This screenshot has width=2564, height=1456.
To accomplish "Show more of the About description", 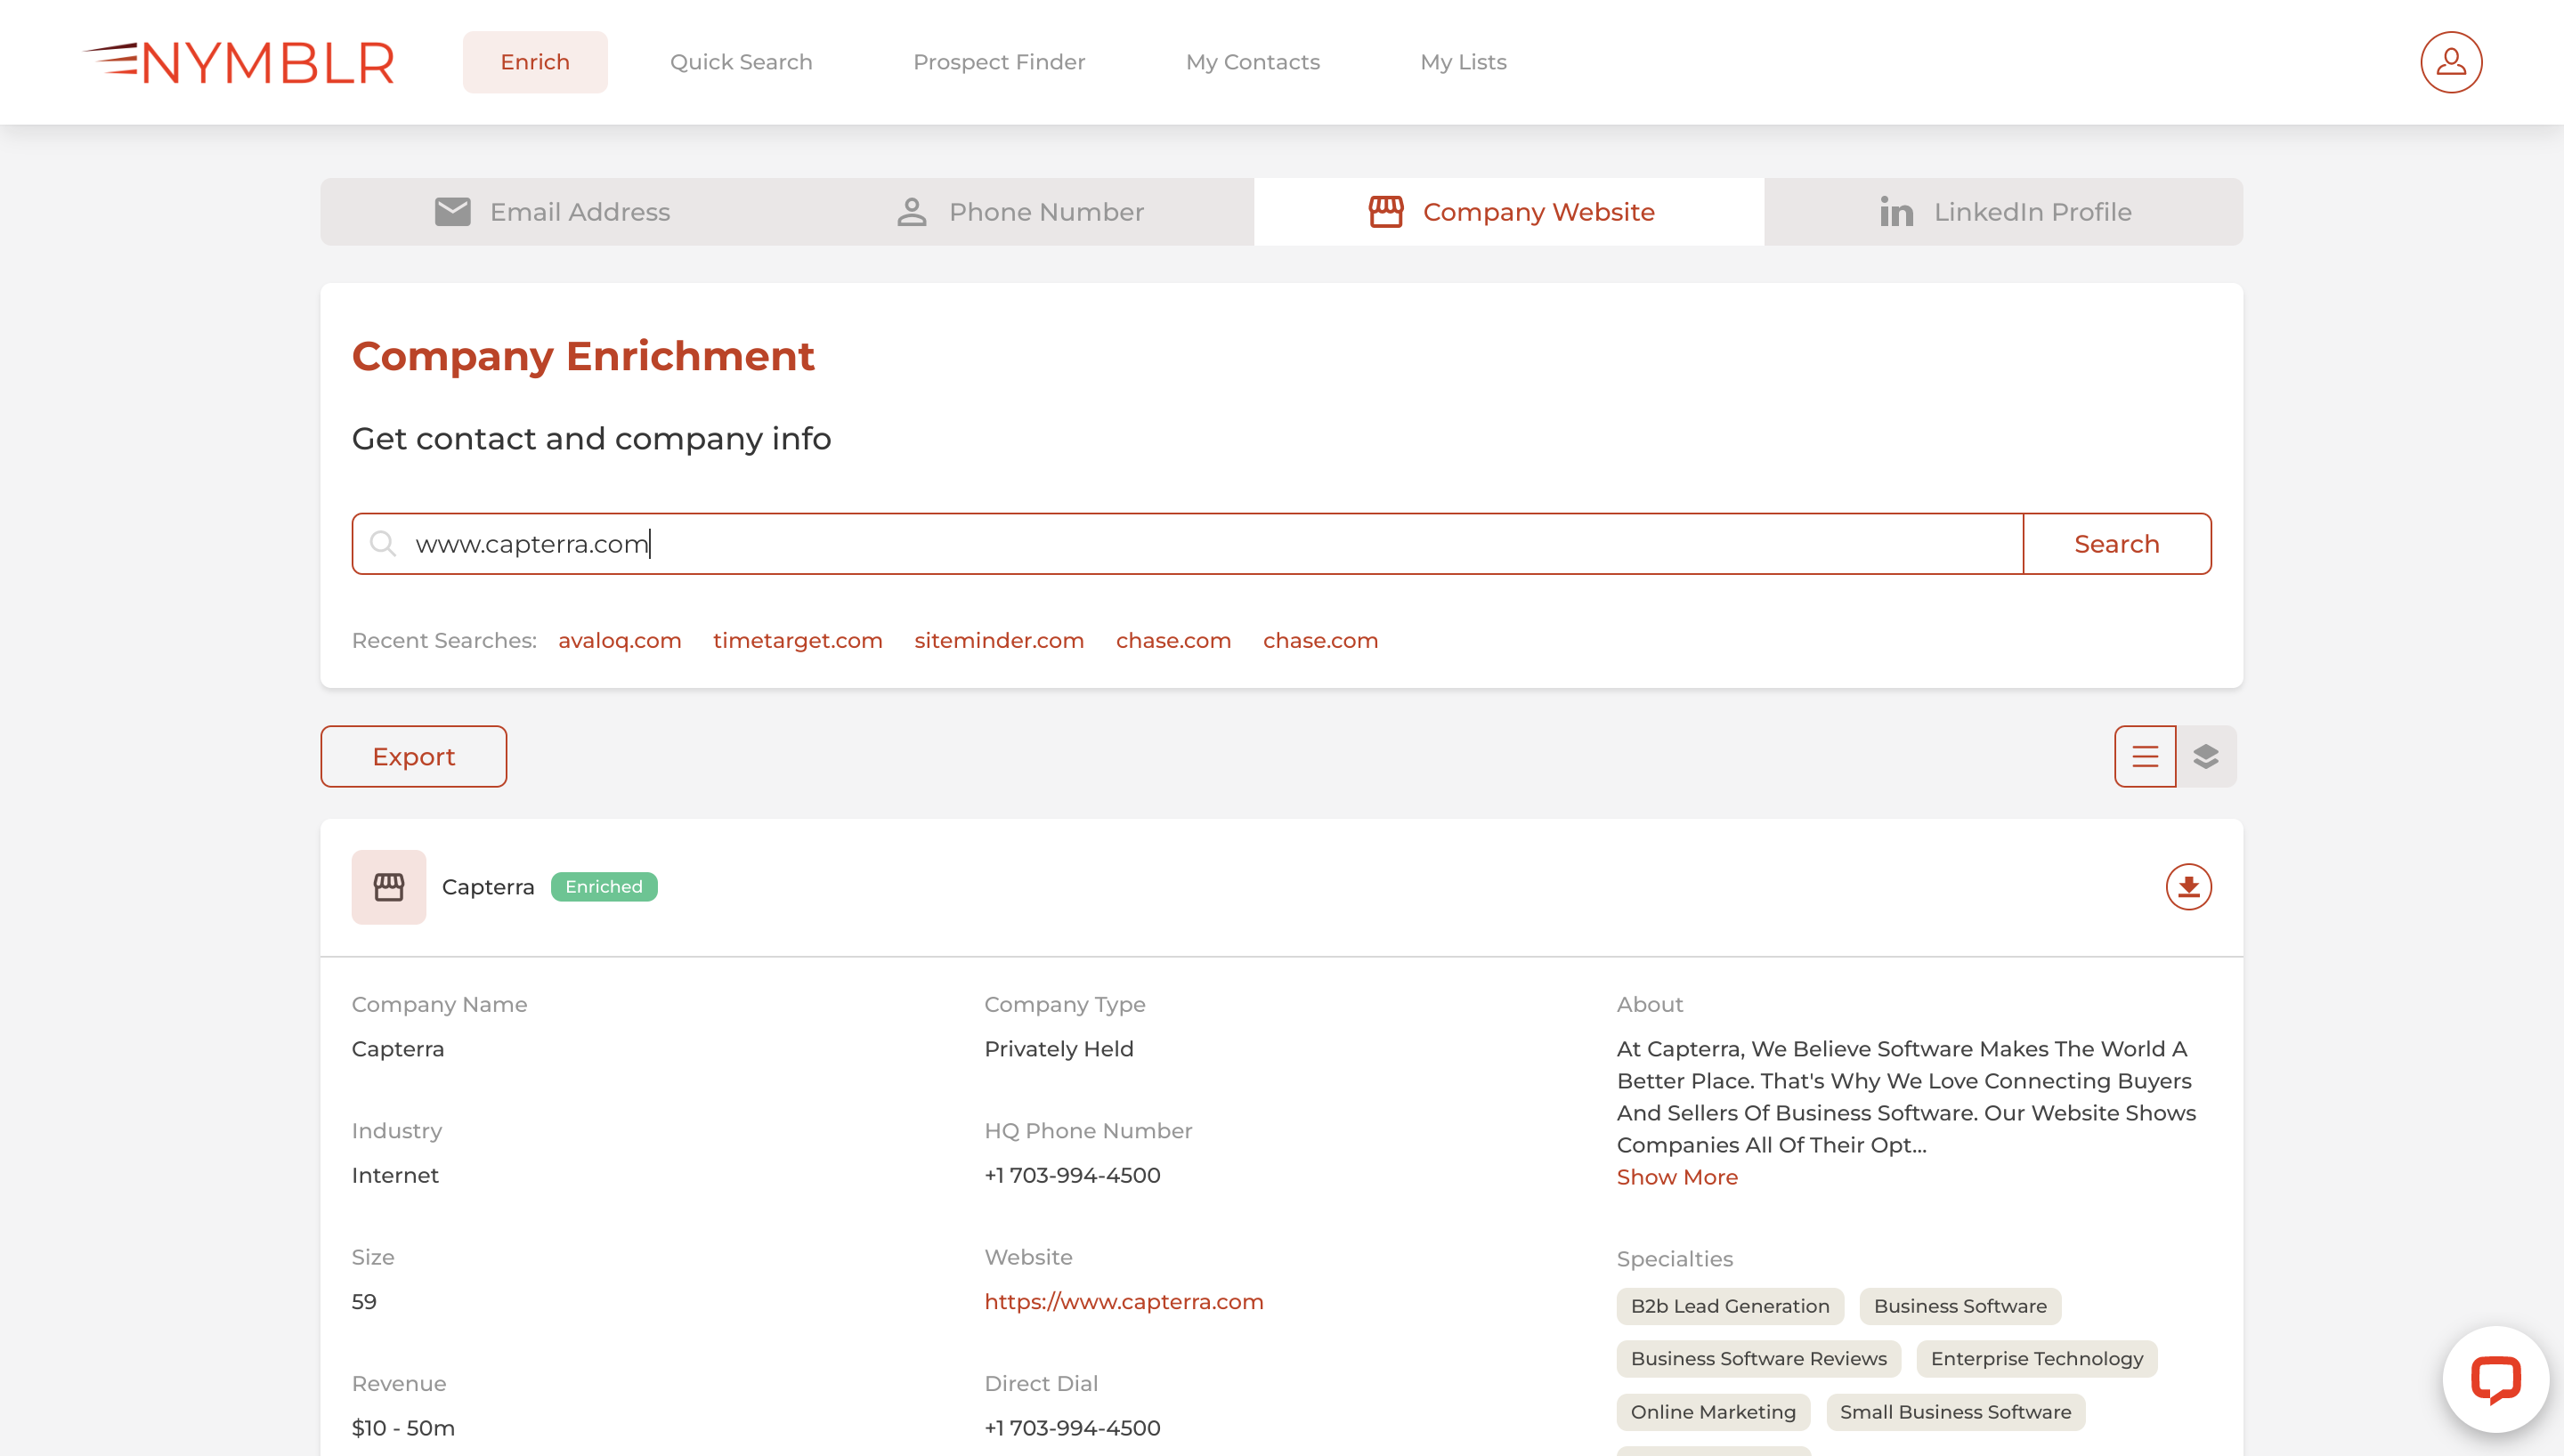I will coord(1677,1177).
